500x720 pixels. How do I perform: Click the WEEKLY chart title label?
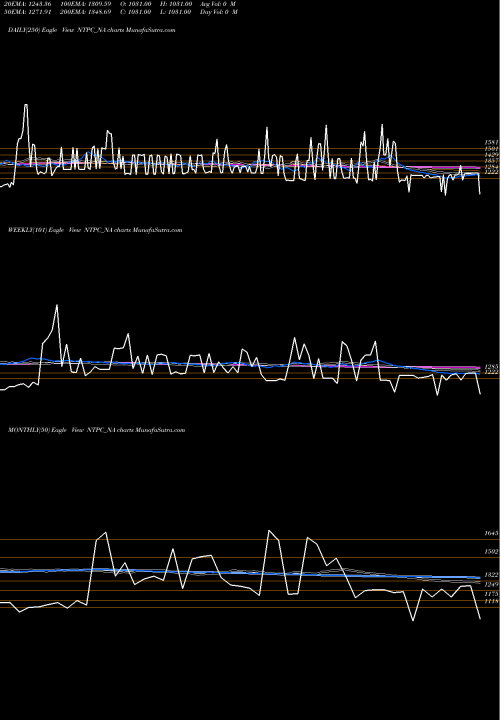(95, 230)
